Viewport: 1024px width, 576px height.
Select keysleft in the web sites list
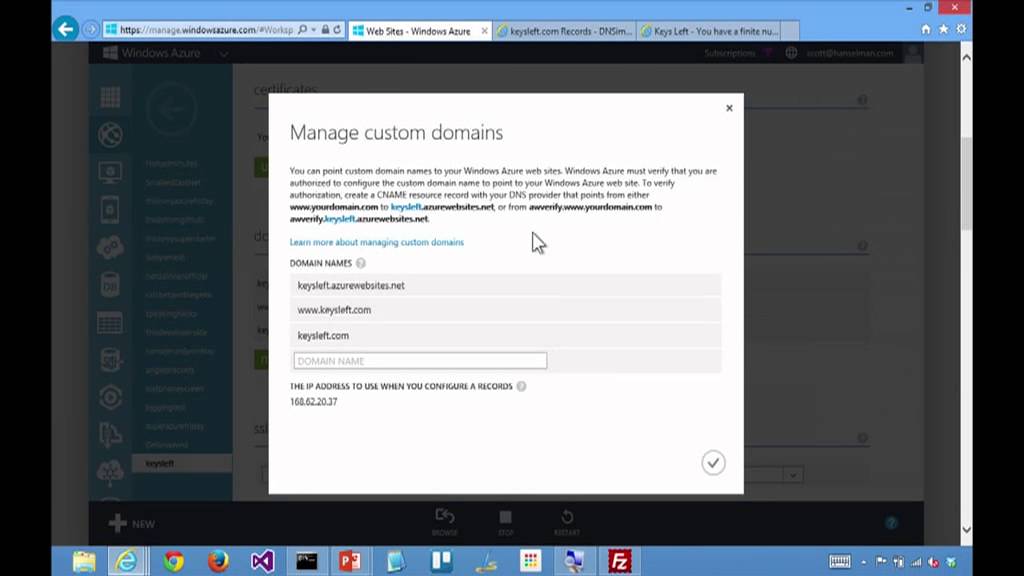(182, 464)
